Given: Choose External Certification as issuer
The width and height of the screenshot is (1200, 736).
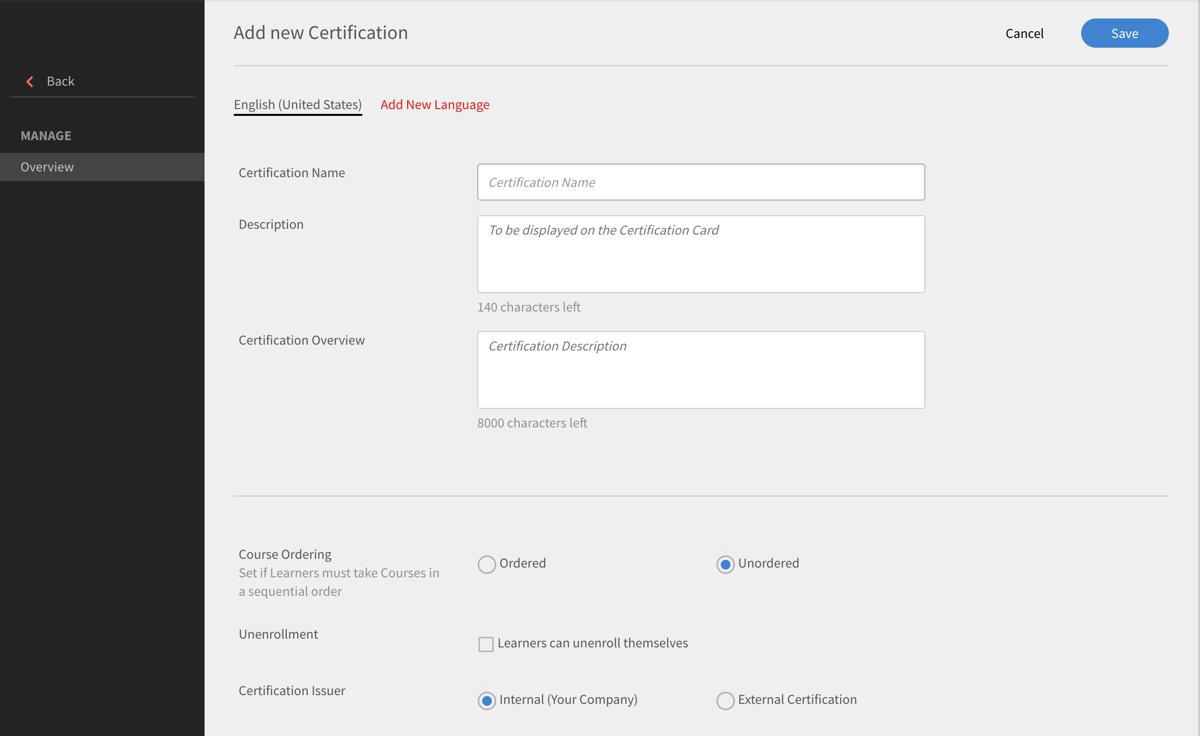Looking at the screenshot, I should [725, 700].
